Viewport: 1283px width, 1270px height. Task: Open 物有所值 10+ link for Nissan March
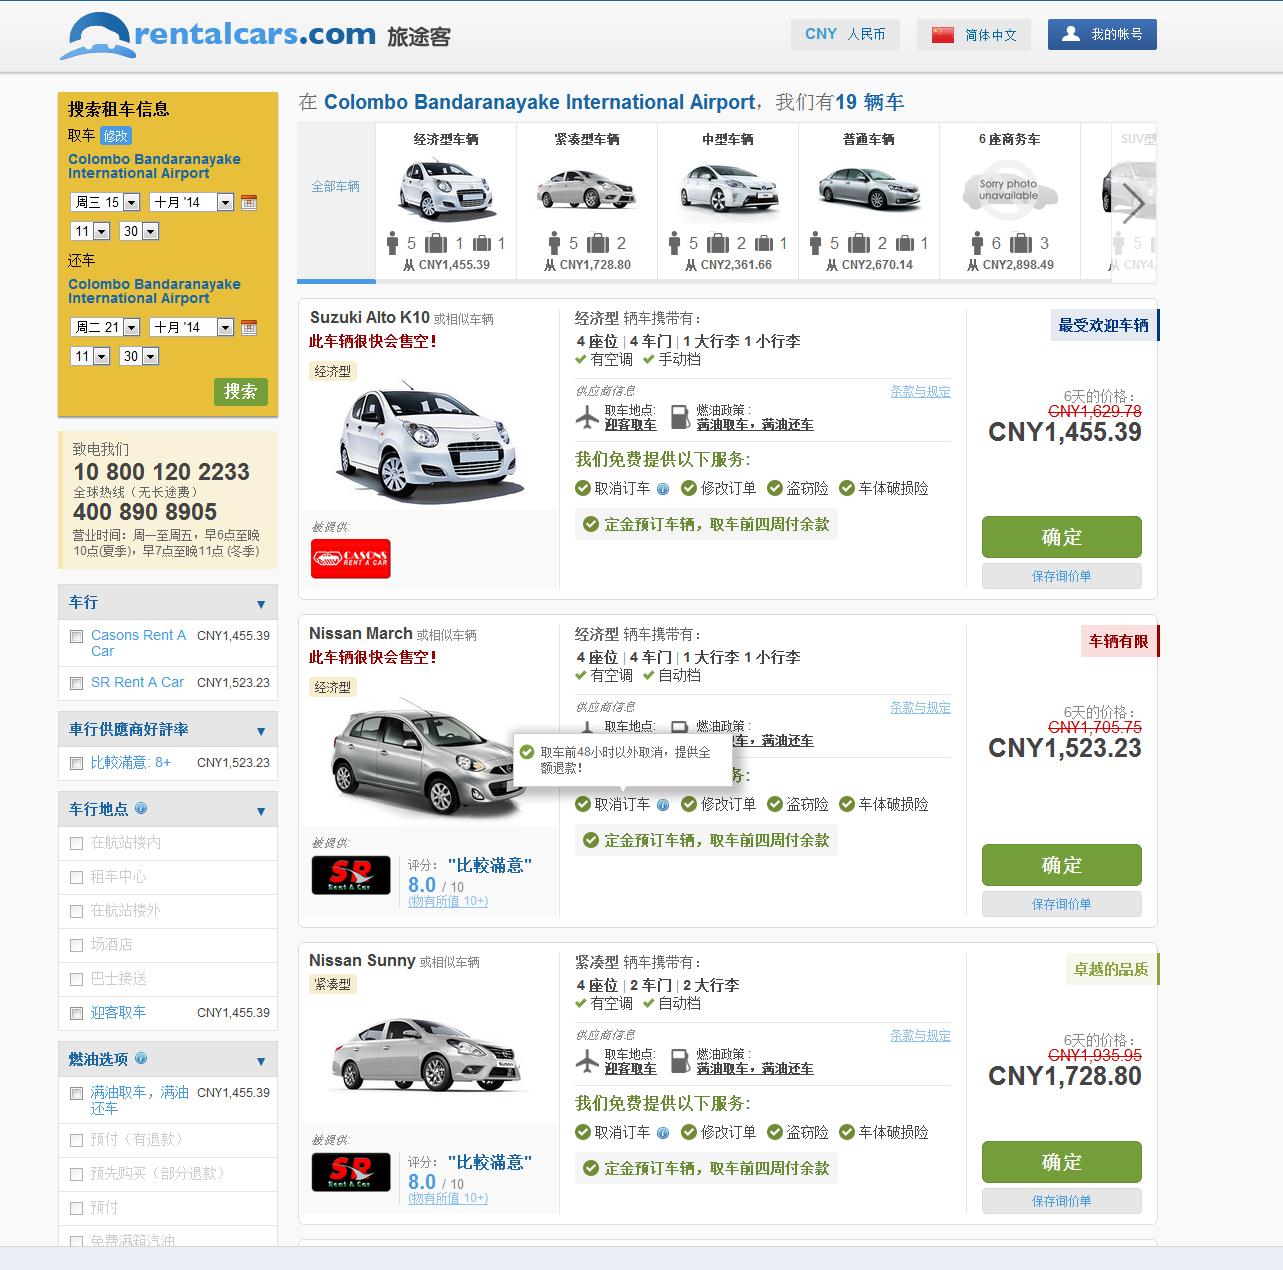click(448, 901)
